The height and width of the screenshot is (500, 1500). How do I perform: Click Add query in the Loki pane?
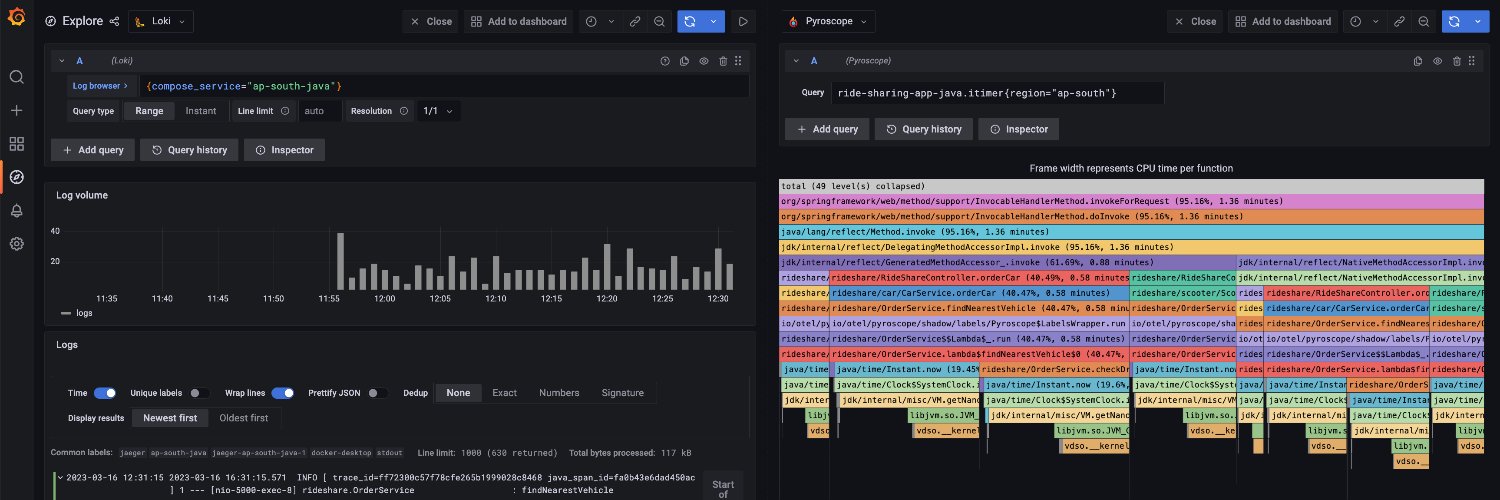pyautogui.click(x=93, y=150)
